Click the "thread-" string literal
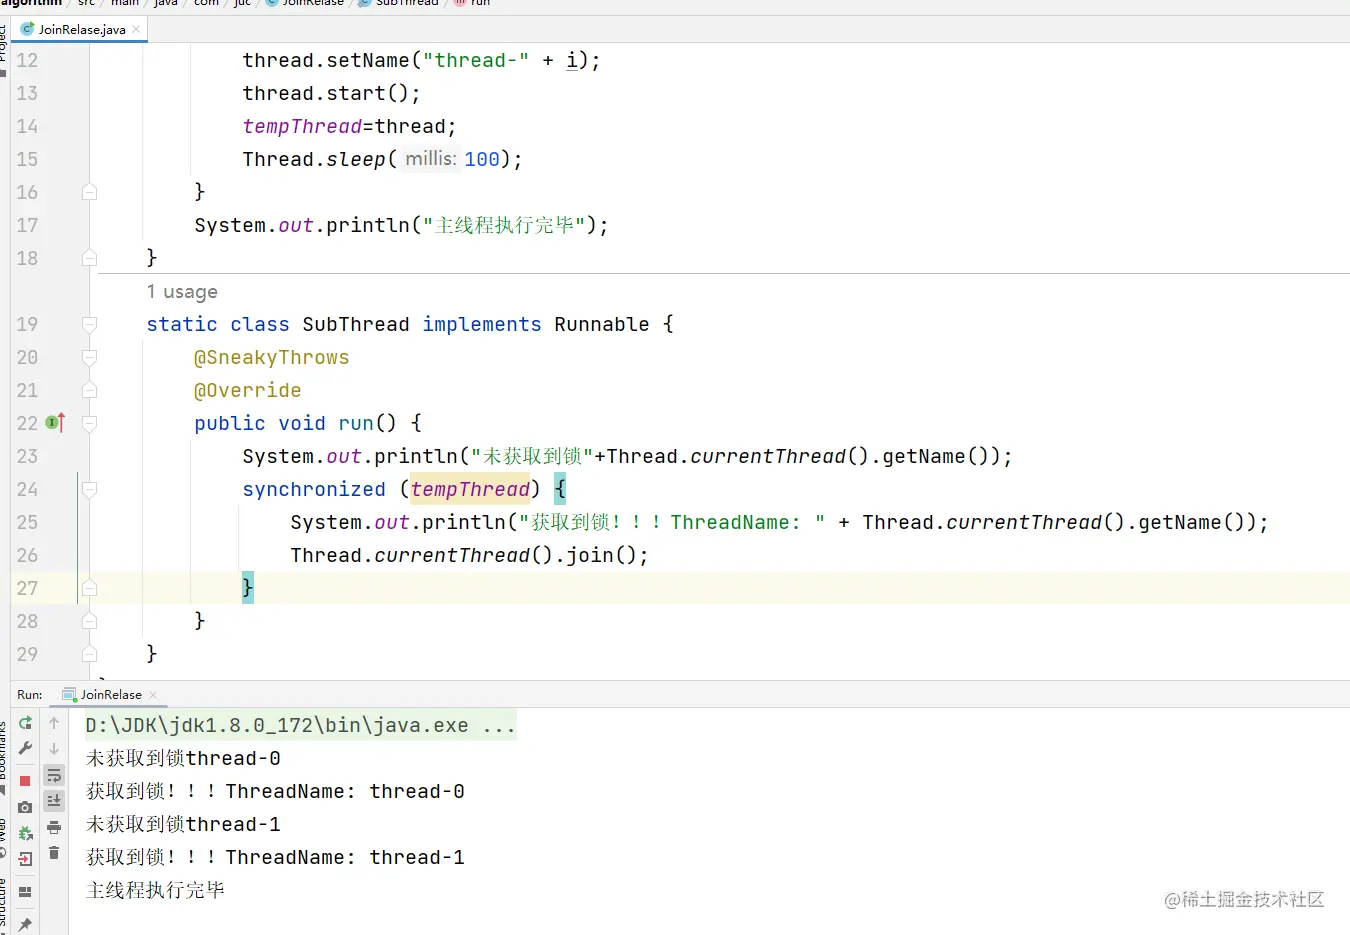 476,60
